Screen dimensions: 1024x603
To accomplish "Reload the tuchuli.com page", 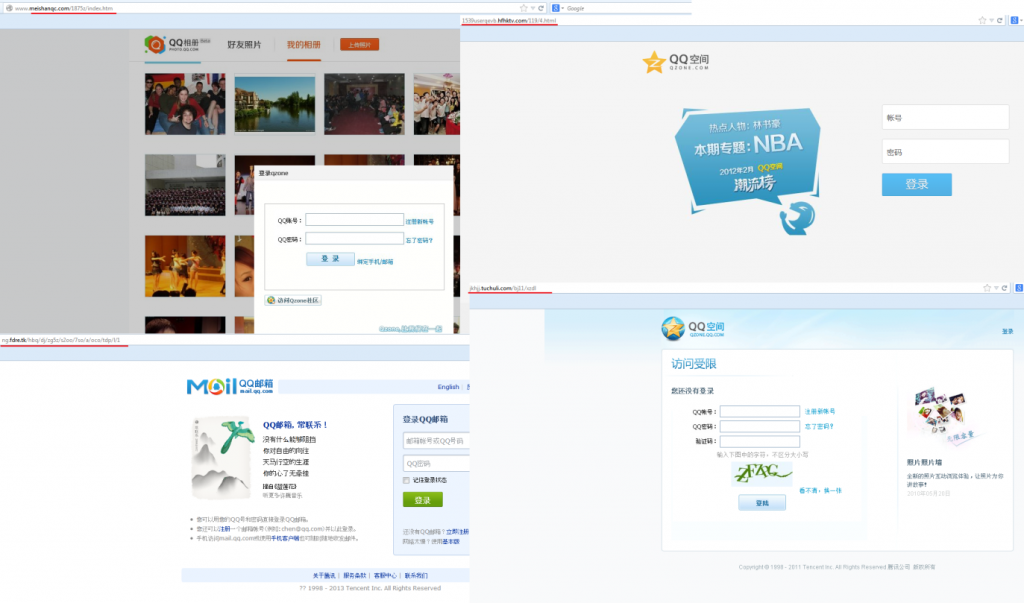I will [1004, 288].
